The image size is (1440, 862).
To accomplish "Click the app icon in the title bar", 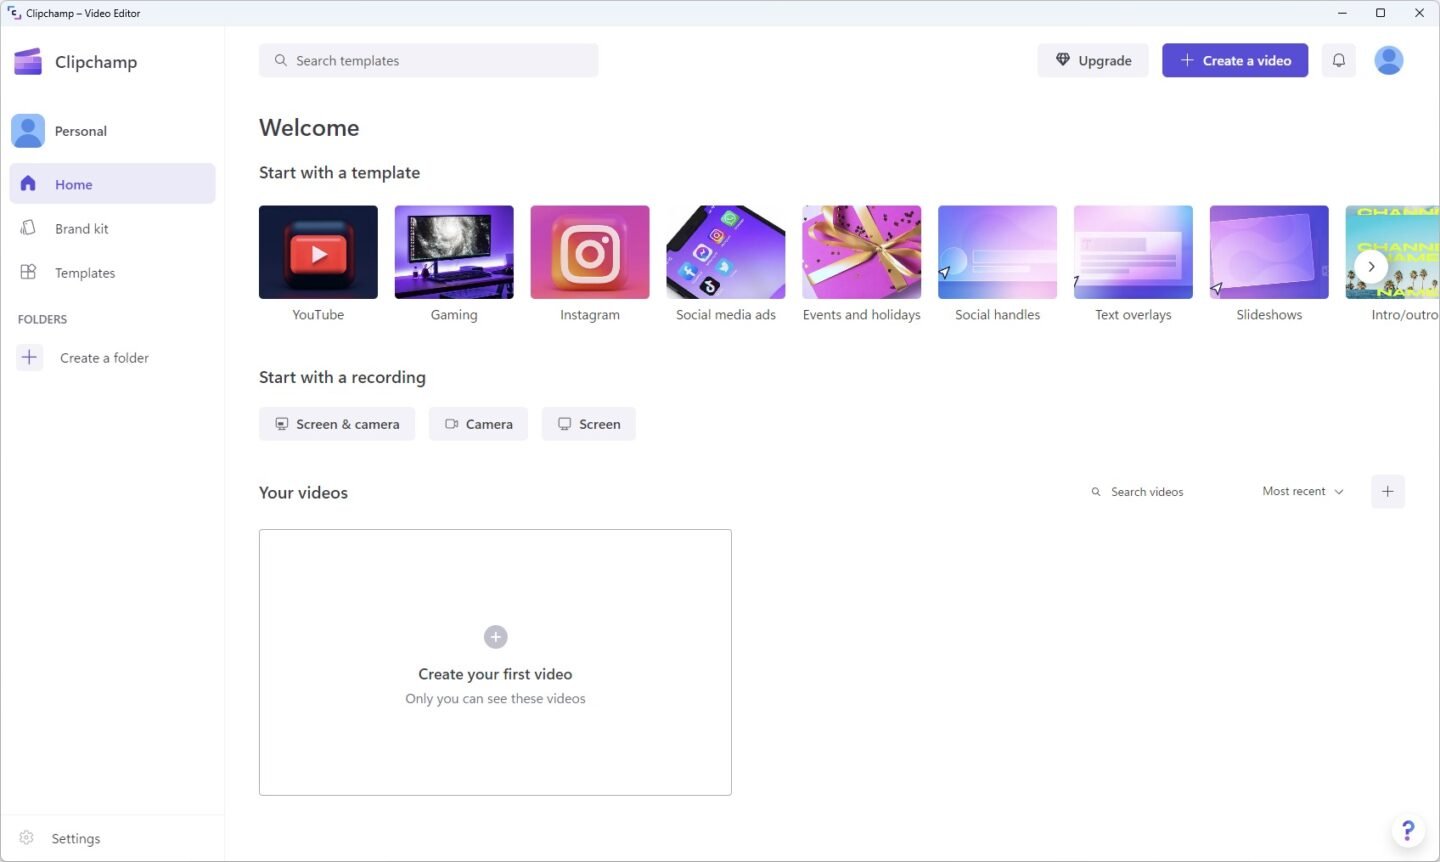I will [14, 13].
